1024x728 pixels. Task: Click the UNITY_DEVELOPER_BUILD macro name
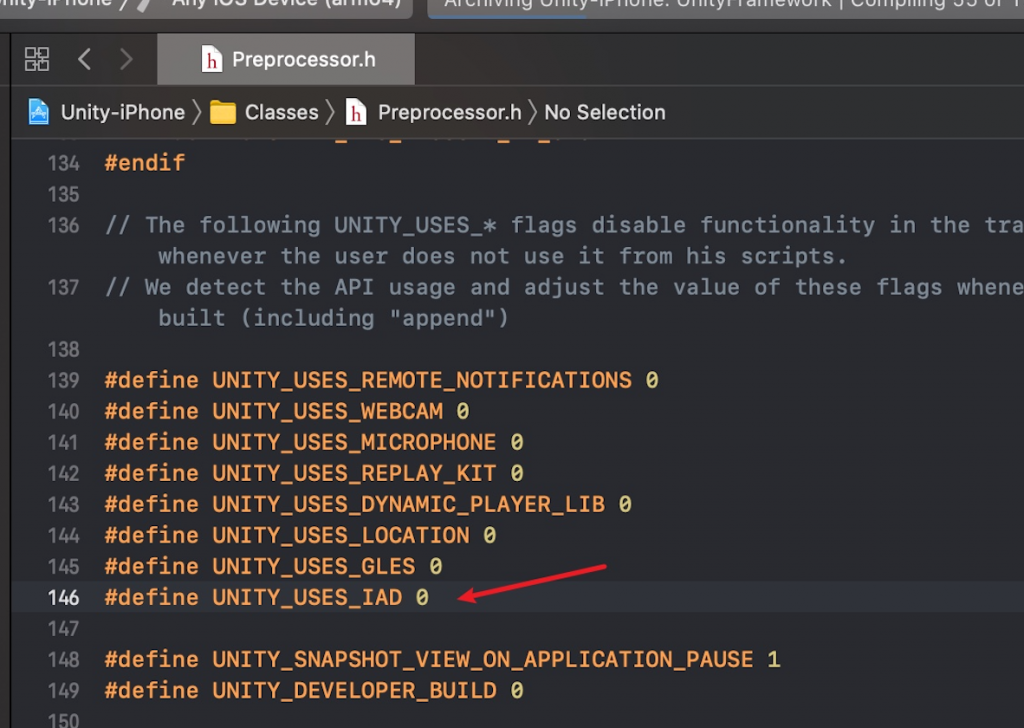353,691
